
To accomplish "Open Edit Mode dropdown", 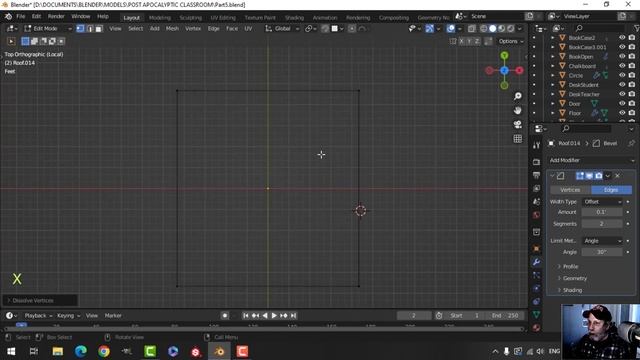I will (x=47, y=29).
